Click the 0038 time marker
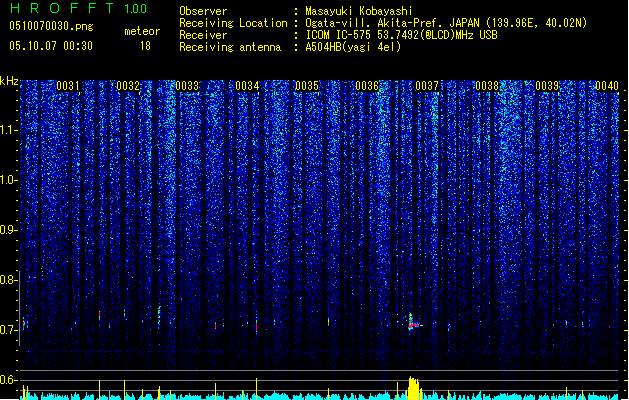This screenshot has height=400, width=629. pos(487,86)
